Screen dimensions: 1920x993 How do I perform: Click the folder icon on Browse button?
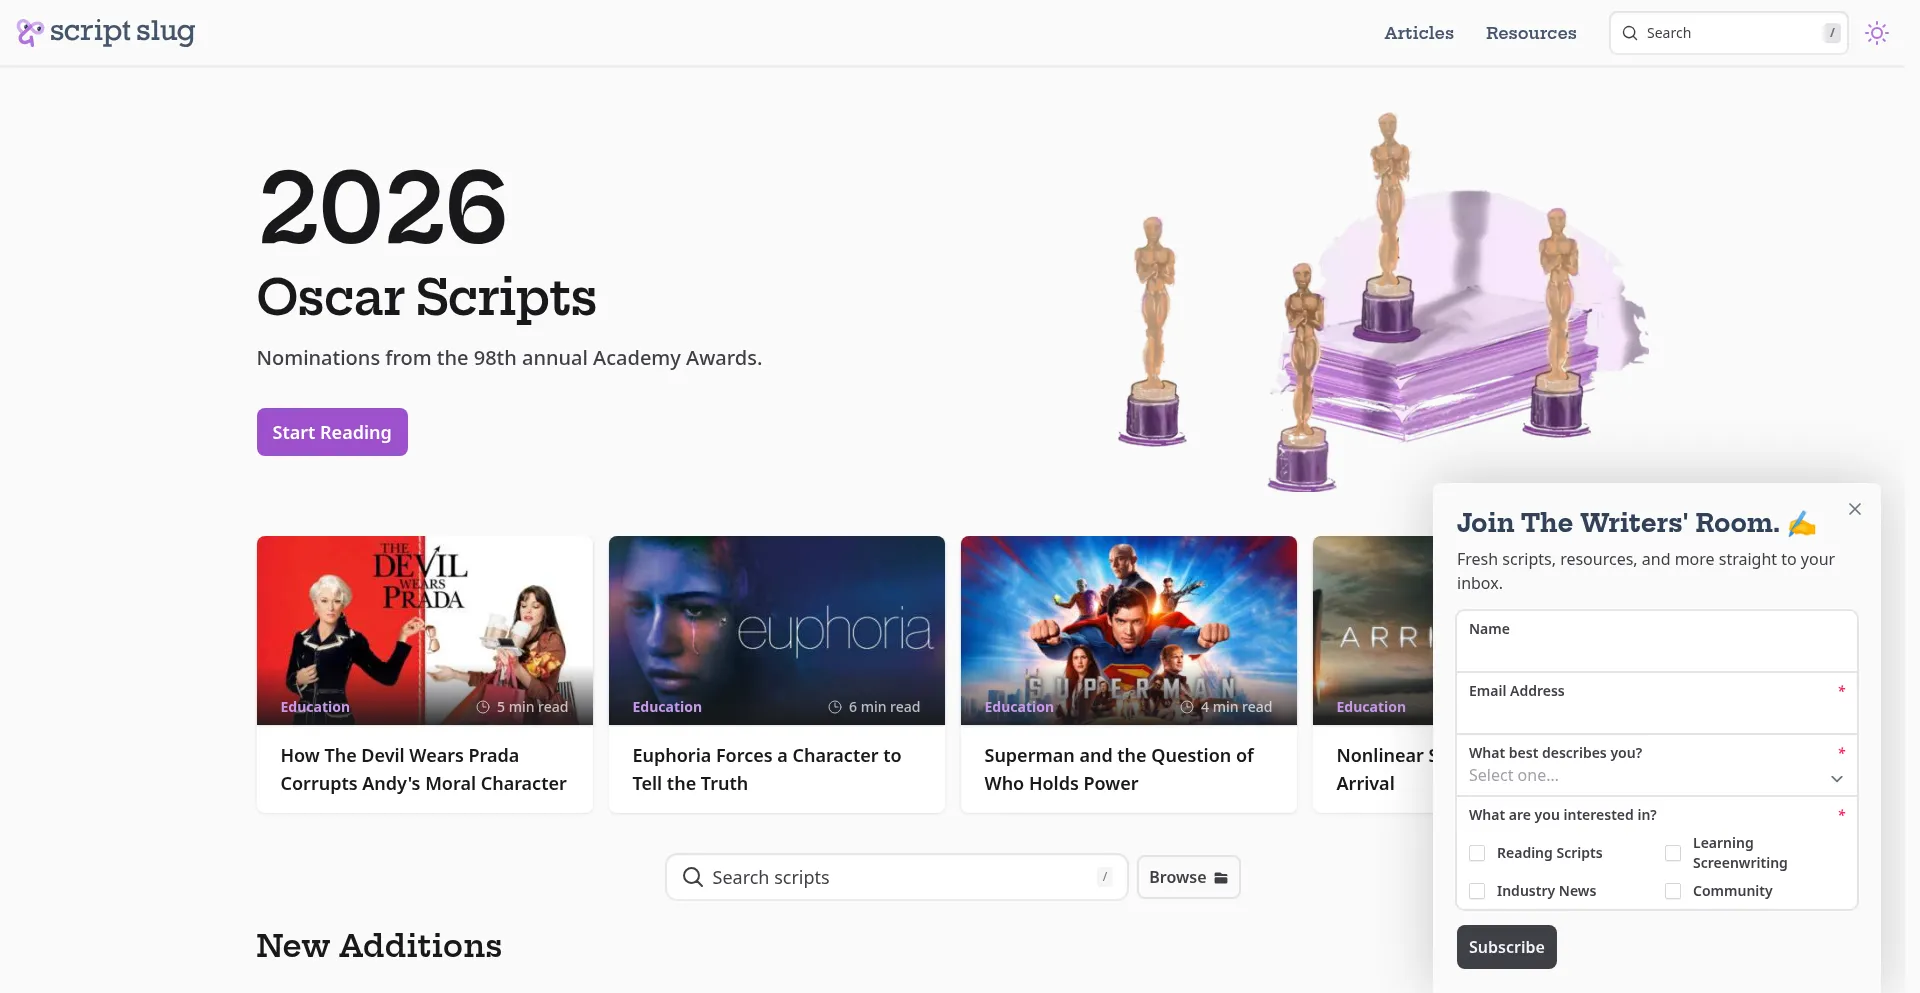[x=1221, y=878]
